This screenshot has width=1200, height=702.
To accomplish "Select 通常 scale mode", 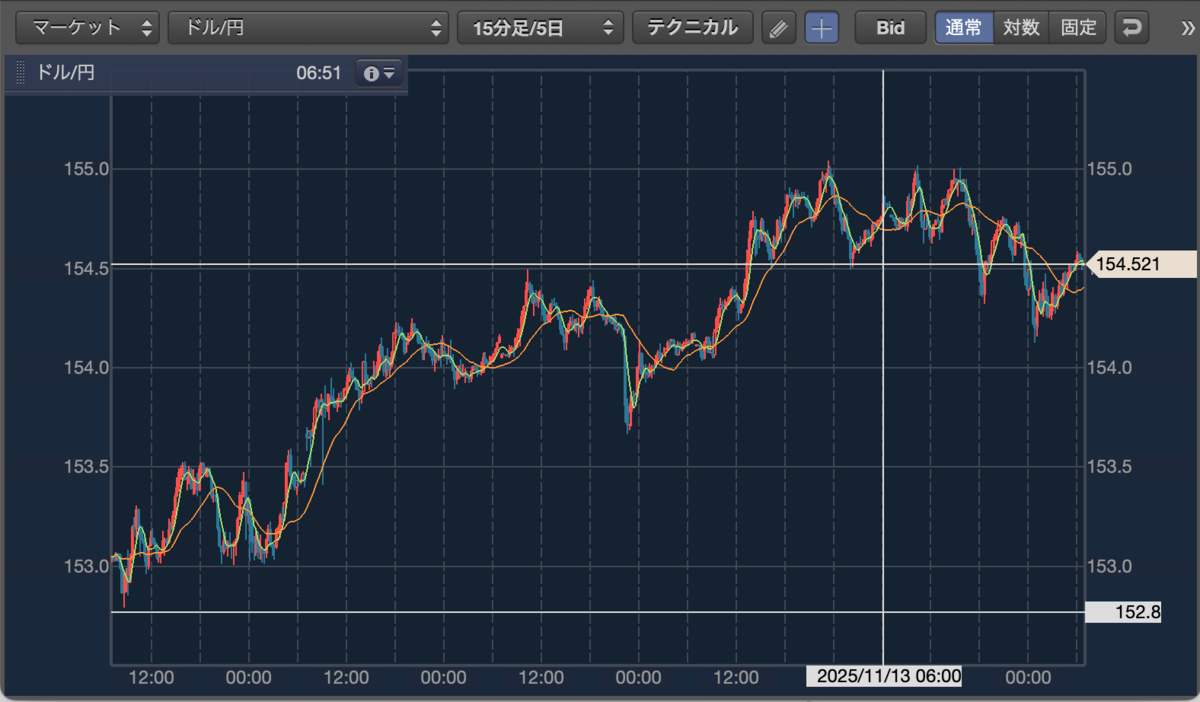I will (964, 28).
